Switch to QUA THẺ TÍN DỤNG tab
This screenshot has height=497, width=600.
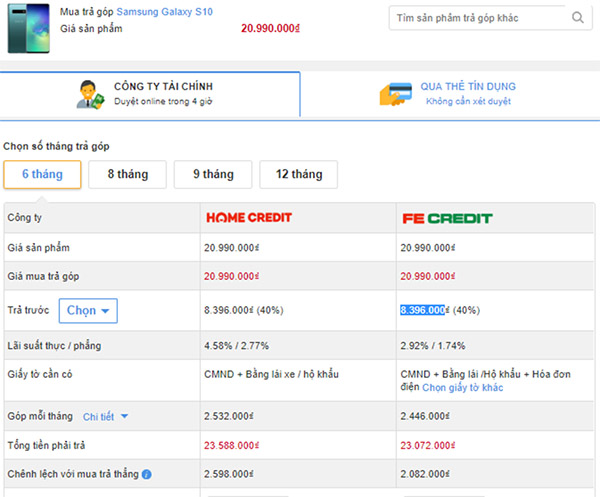(x=450, y=94)
